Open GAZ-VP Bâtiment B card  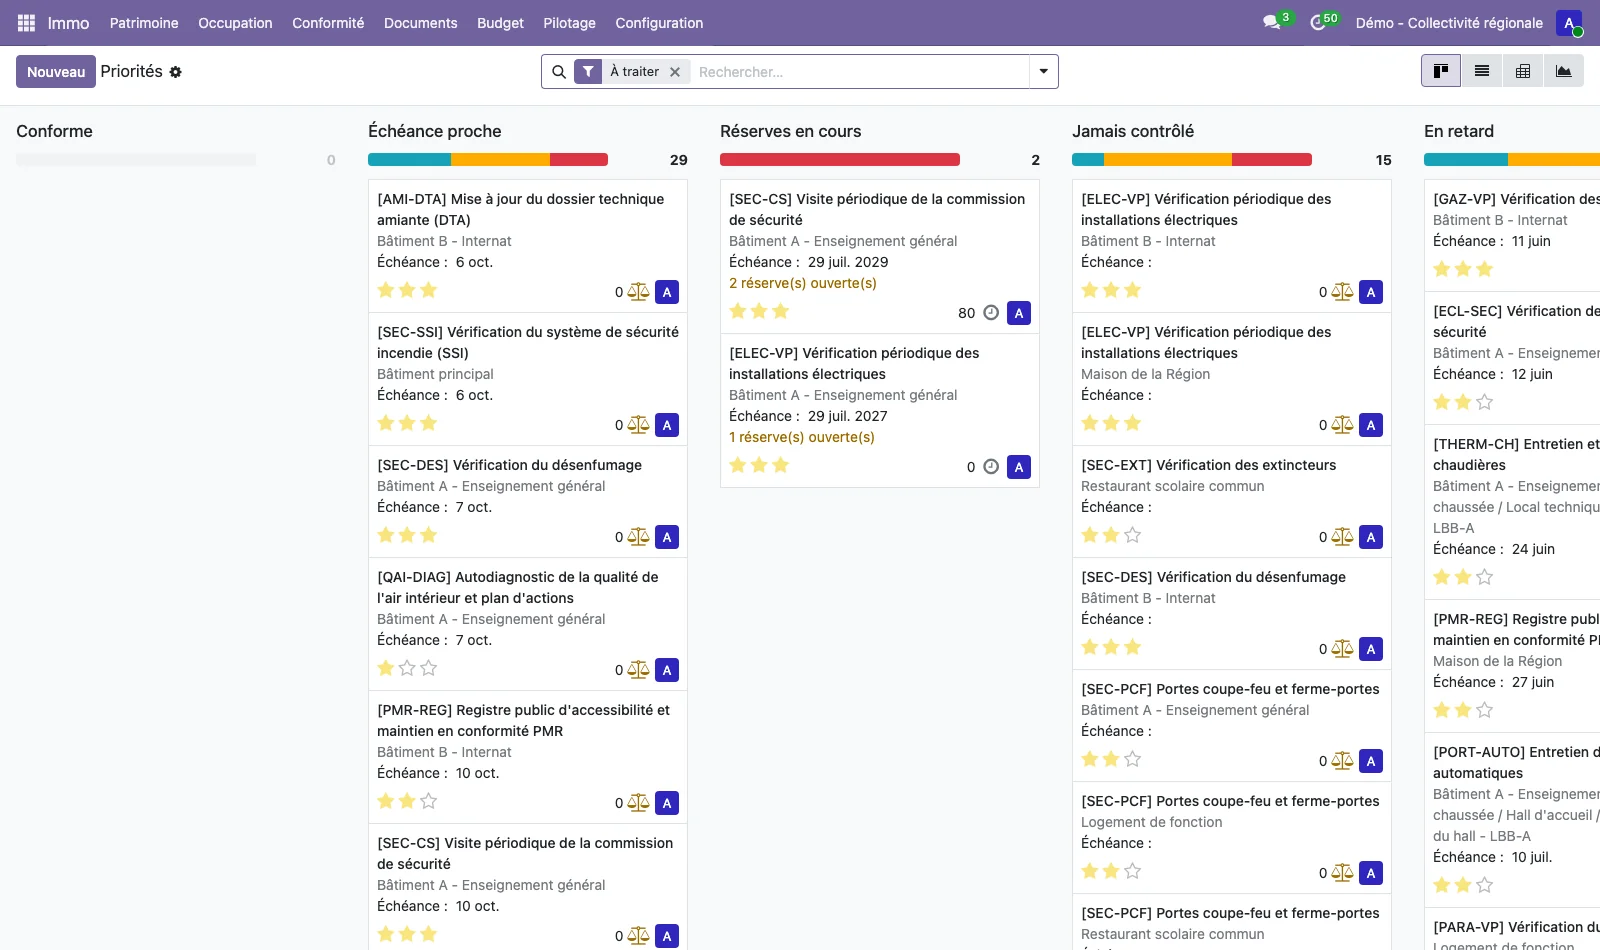point(1512,235)
